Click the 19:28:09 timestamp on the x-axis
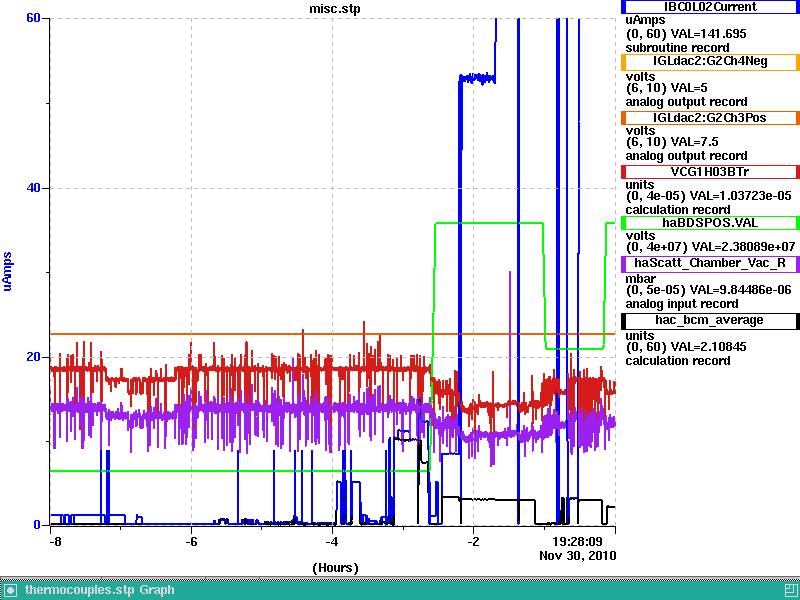 578,541
